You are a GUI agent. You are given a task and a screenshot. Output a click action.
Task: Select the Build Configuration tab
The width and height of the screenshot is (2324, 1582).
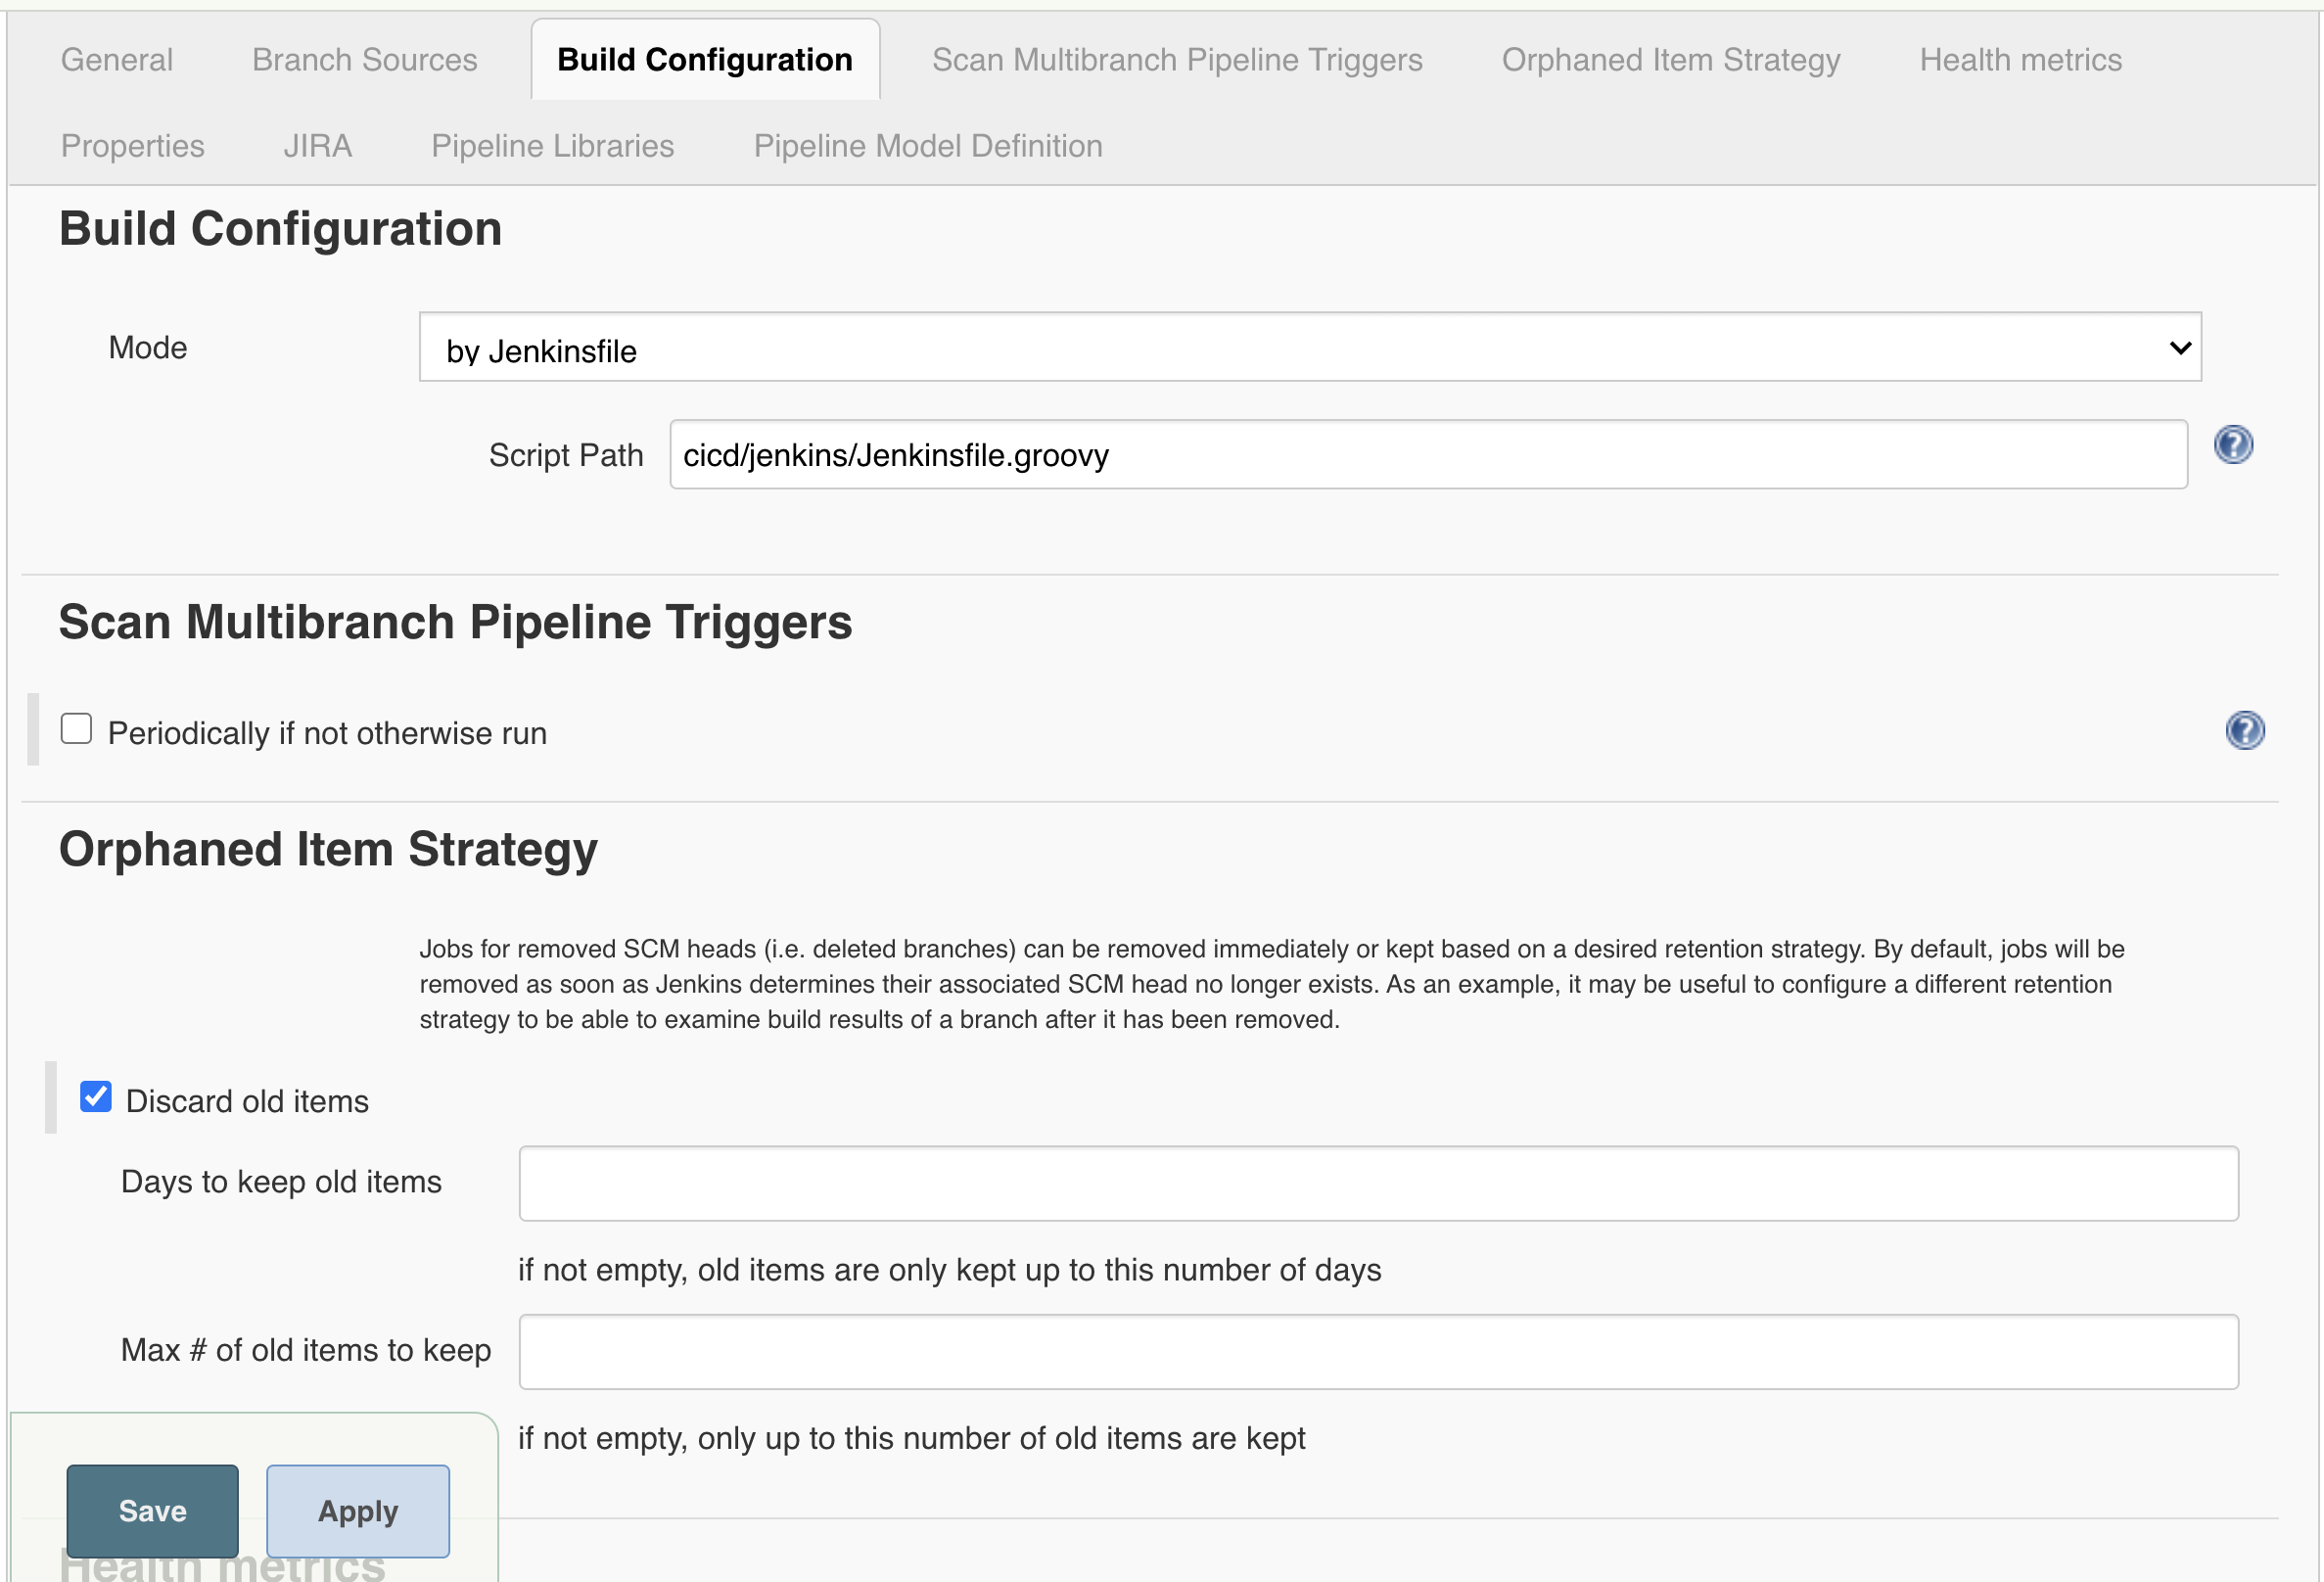tap(705, 60)
